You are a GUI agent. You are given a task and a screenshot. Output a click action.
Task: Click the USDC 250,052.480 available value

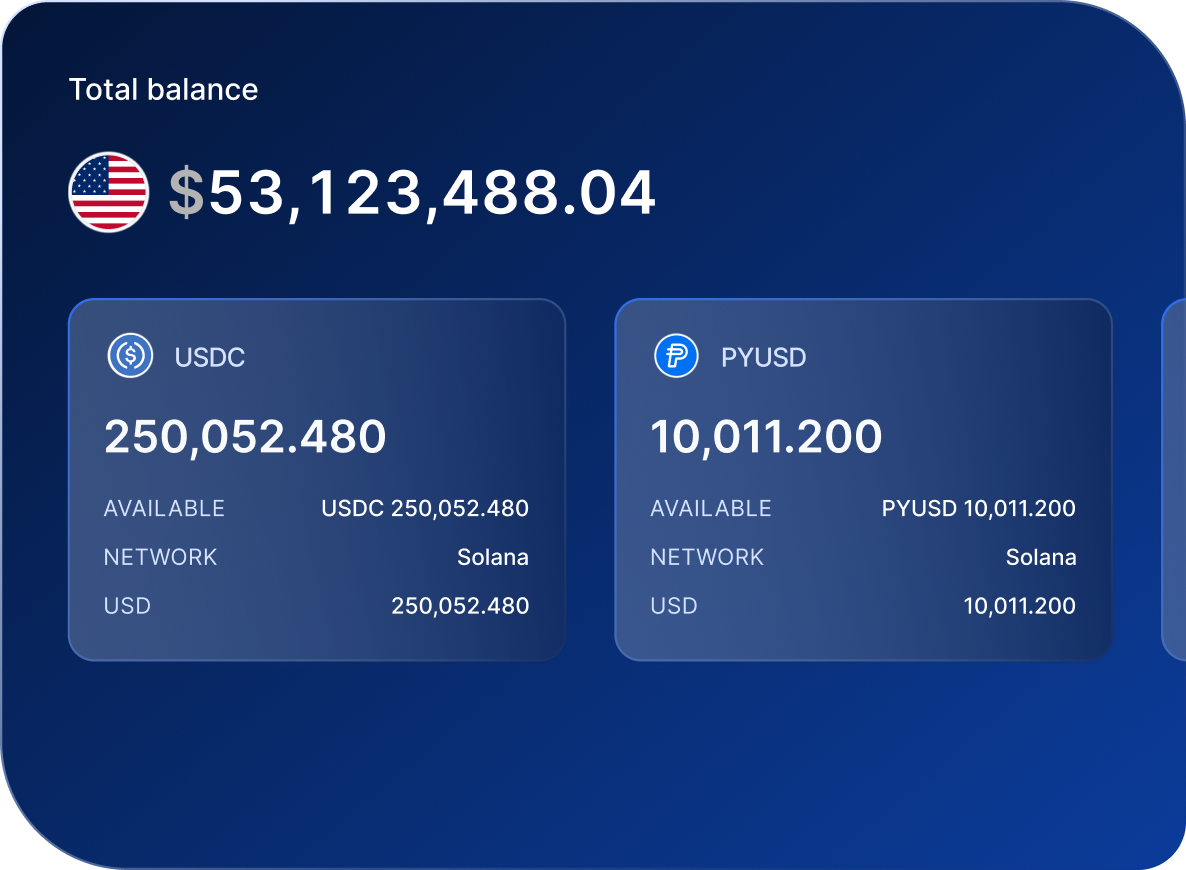[425, 508]
